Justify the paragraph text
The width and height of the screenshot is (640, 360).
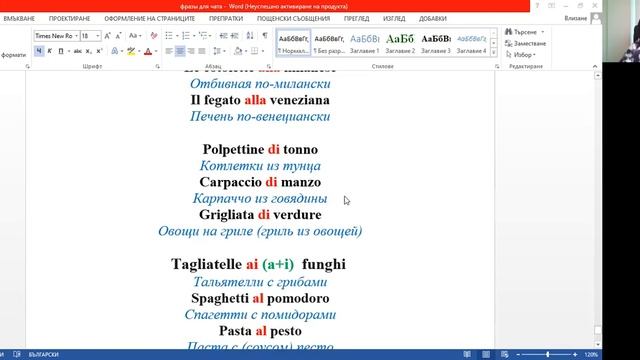pos(202,51)
